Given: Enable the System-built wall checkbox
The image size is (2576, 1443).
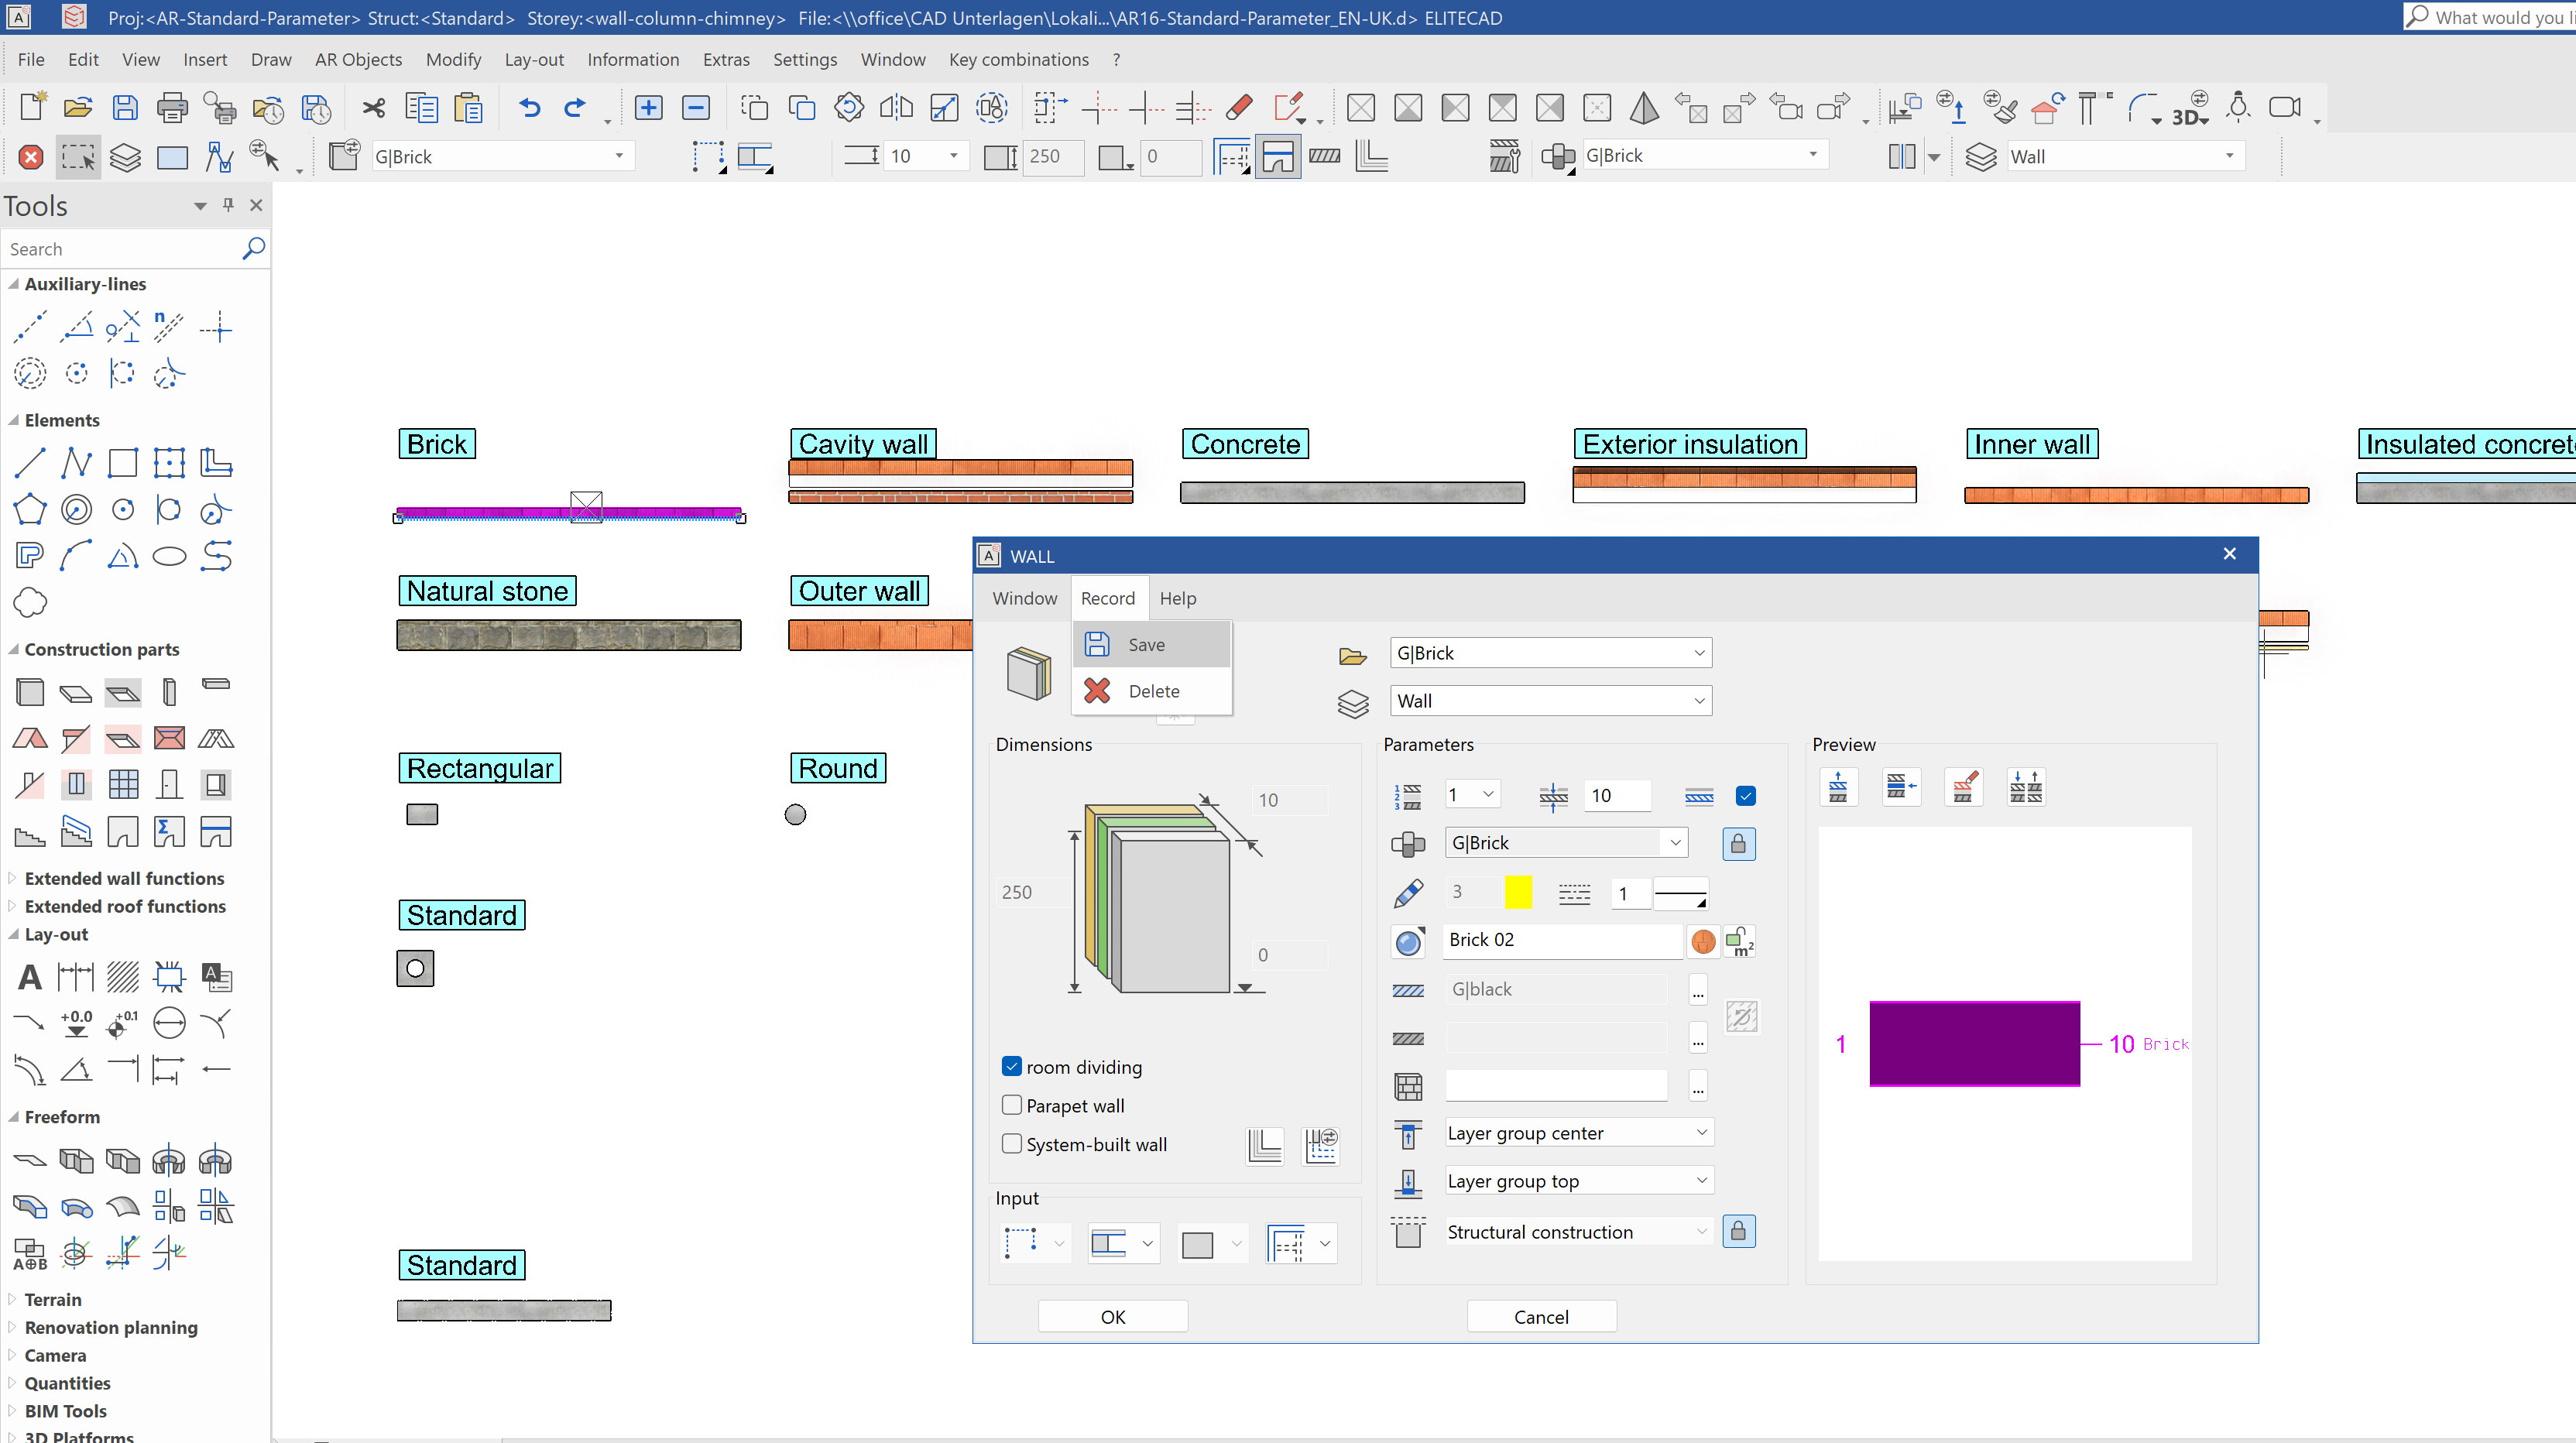Looking at the screenshot, I should (1010, 1144).
